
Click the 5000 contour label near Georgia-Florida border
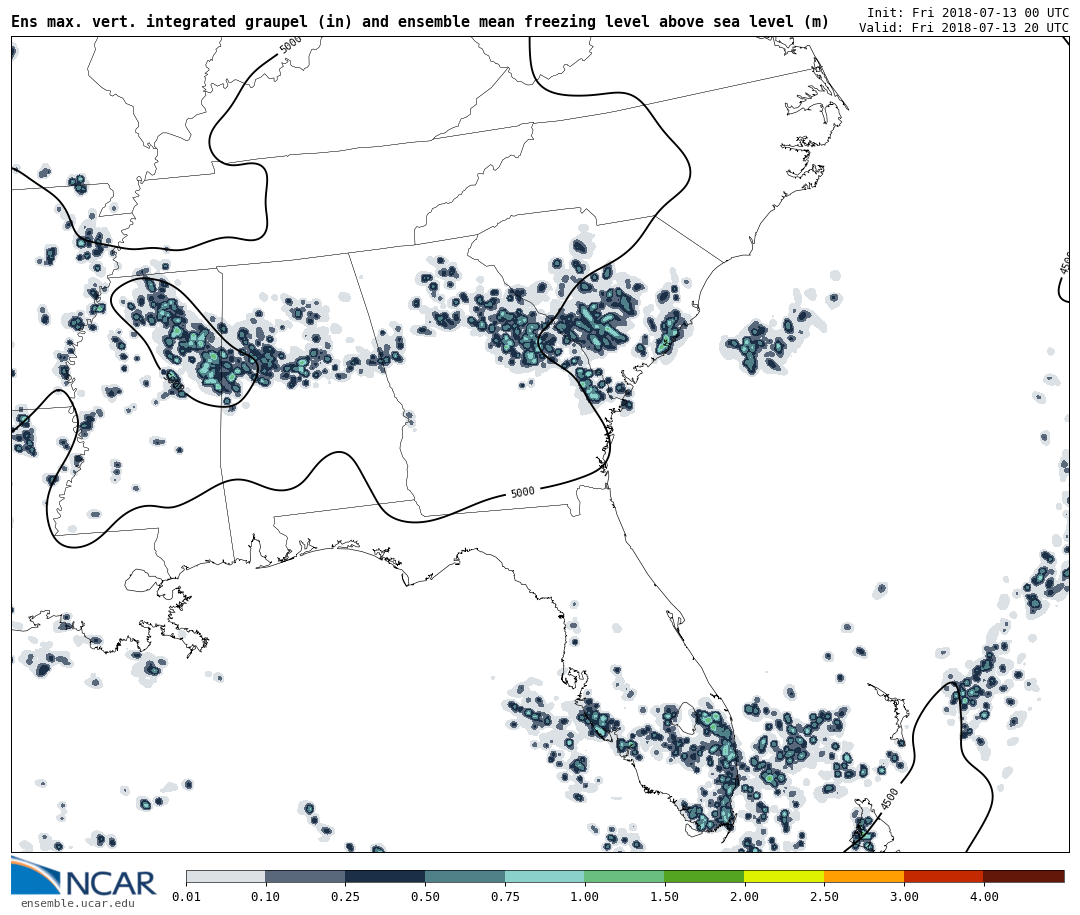click(522, 492)
